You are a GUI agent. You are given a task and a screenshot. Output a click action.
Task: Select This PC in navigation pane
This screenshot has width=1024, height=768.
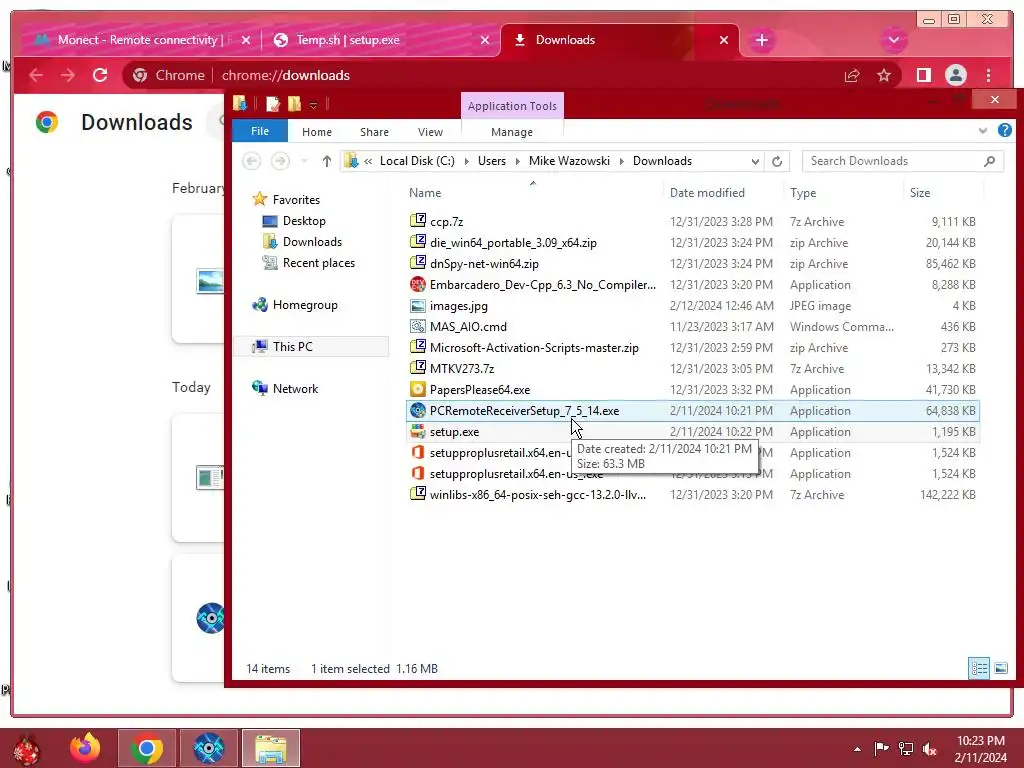point(293,346)
